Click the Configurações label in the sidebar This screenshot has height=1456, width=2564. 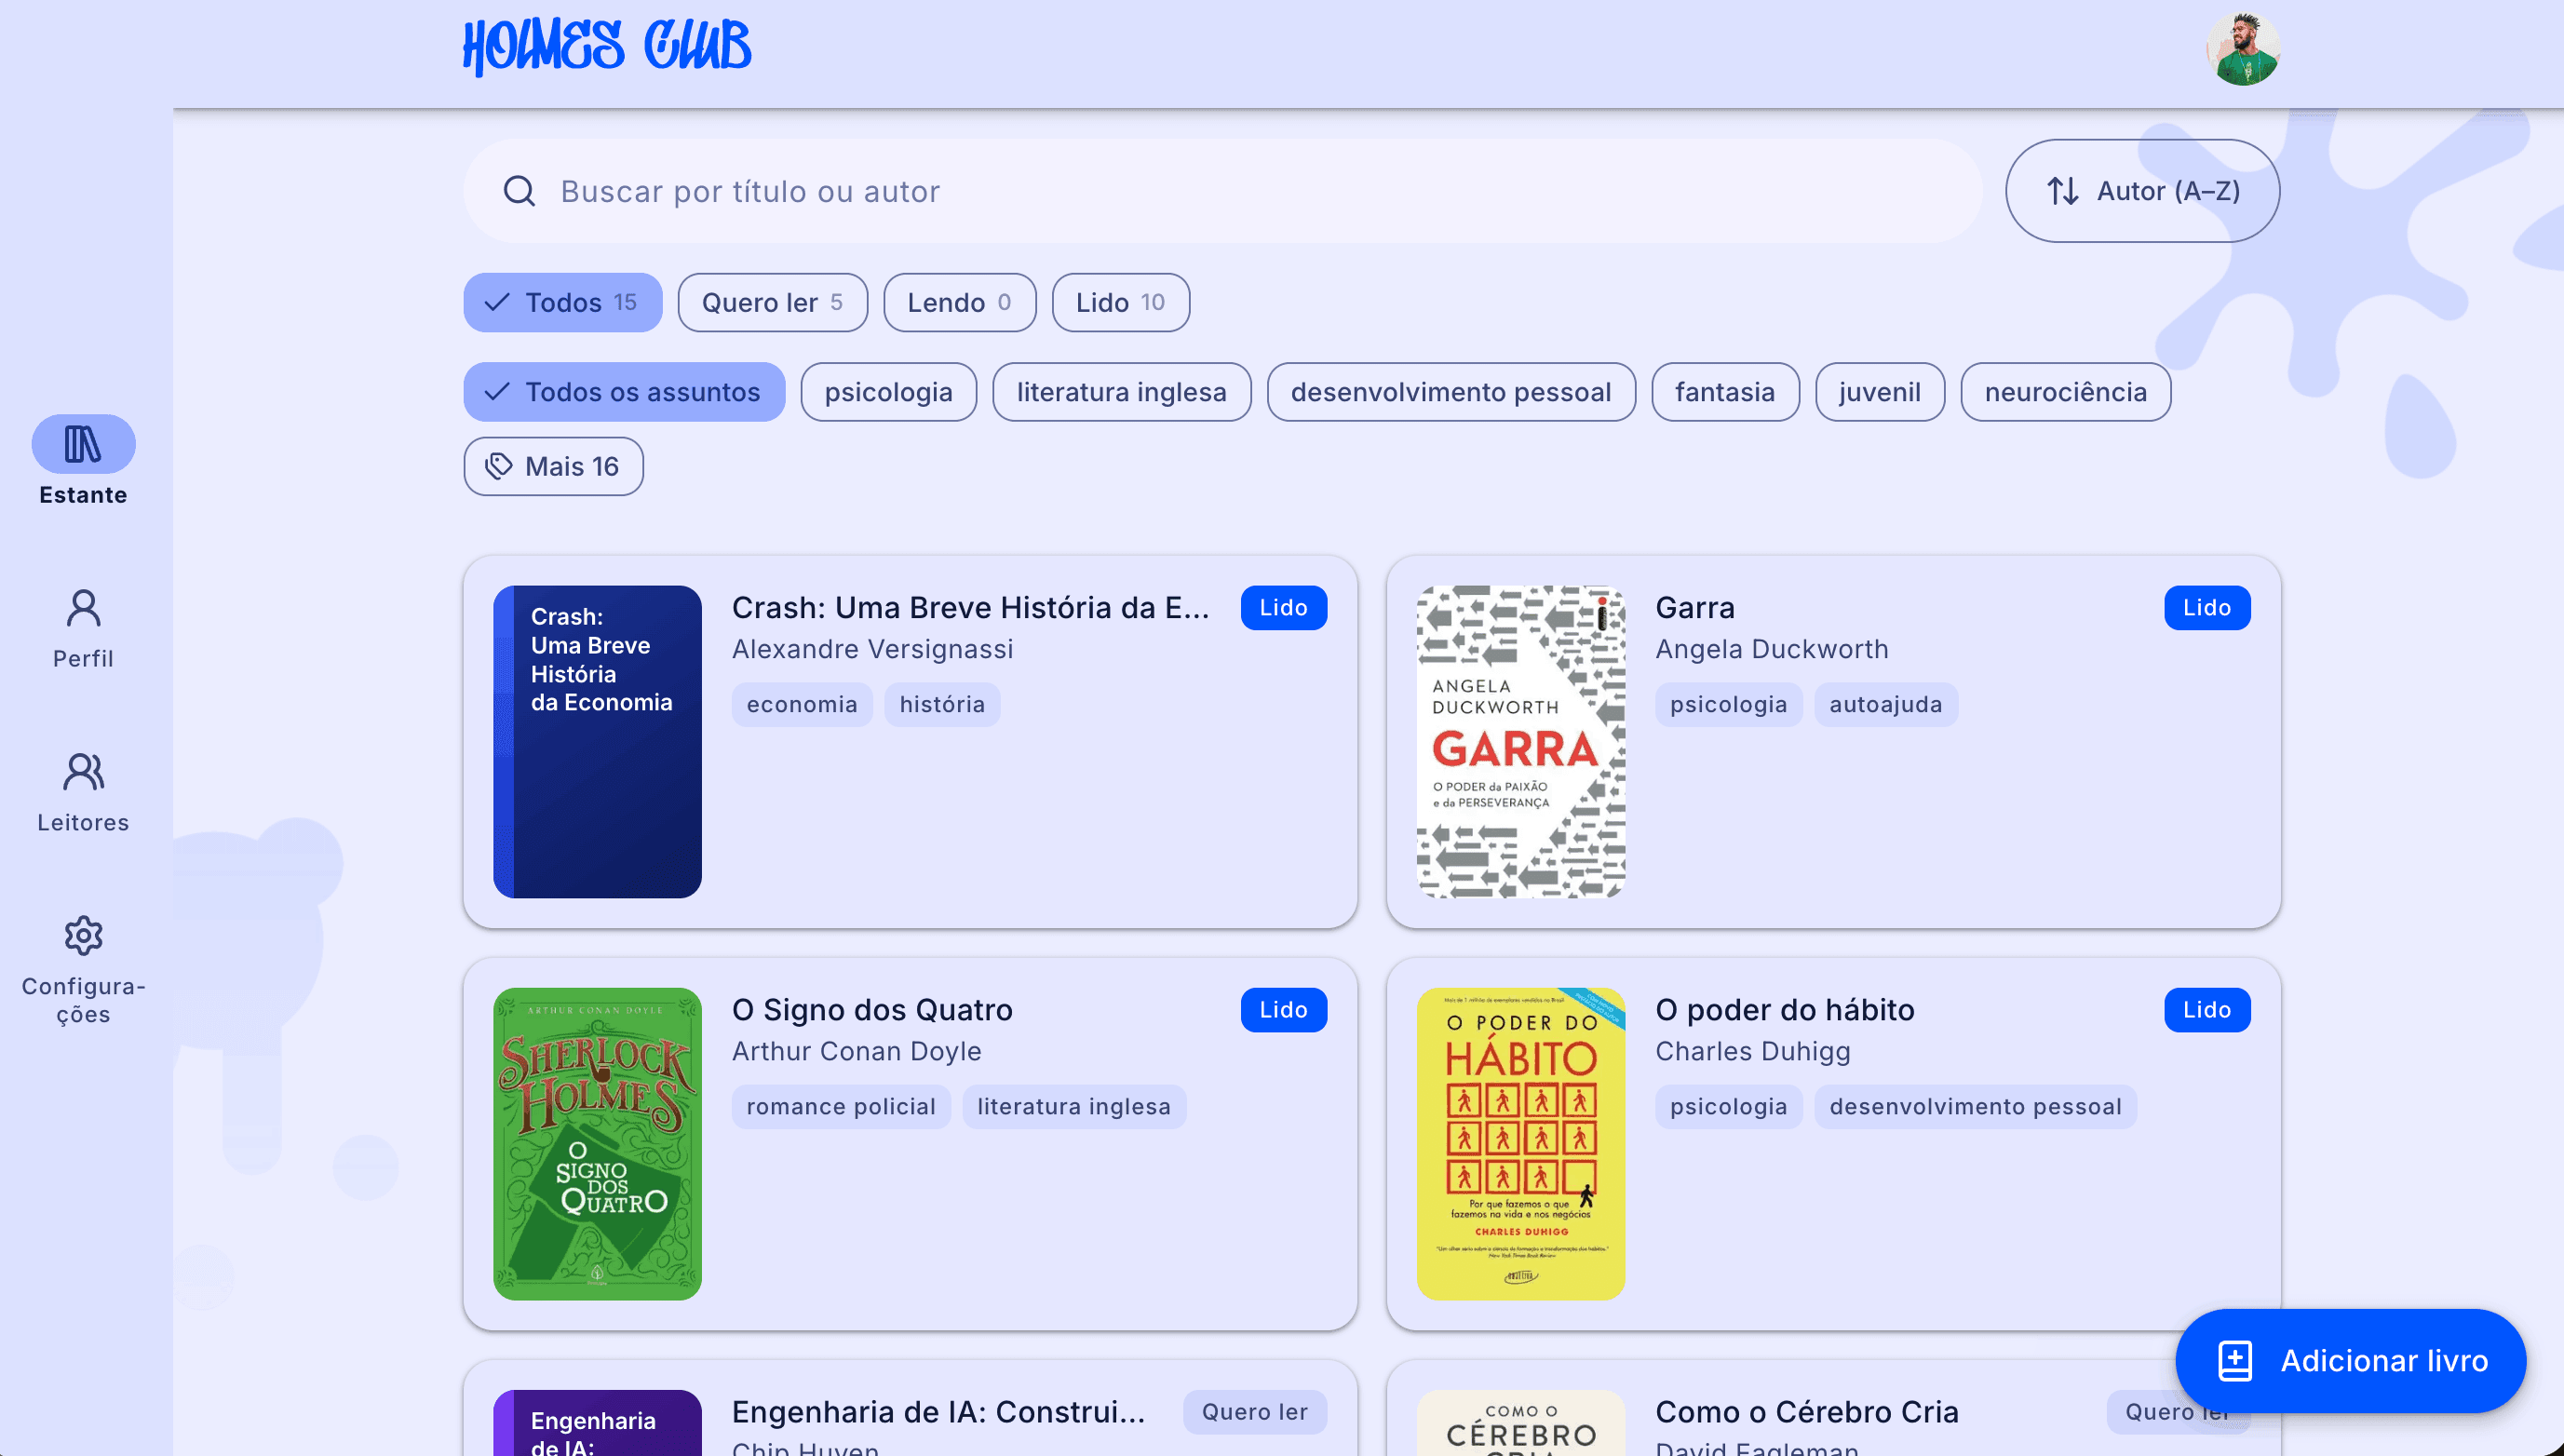point(83,1001)
